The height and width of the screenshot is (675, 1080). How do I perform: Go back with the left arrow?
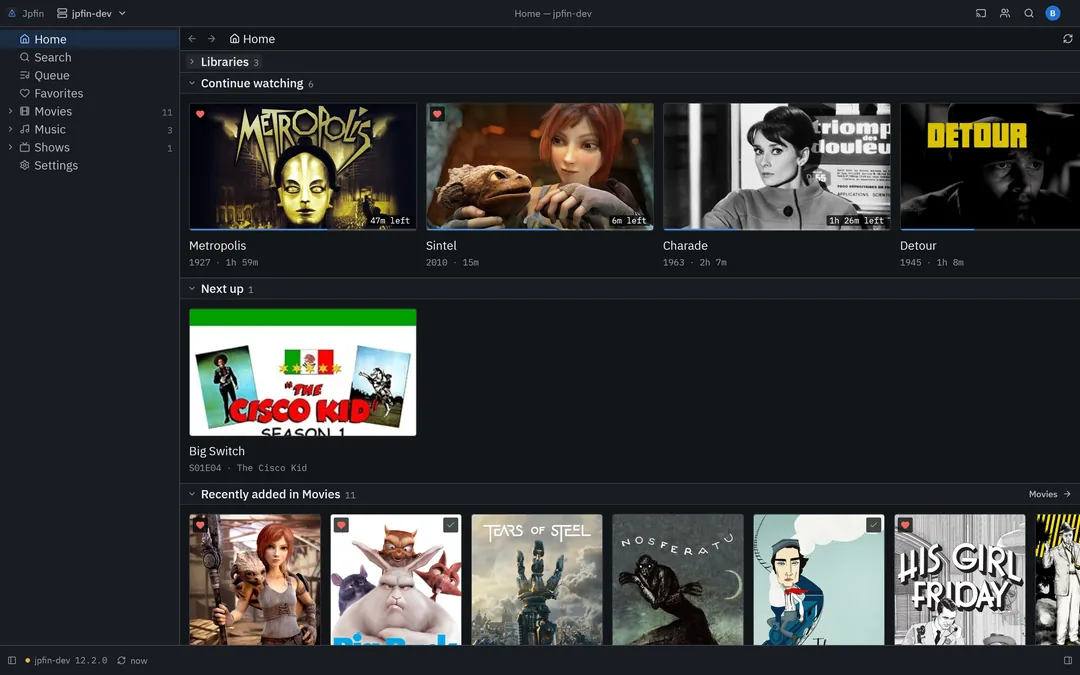[x=192, y=39]
